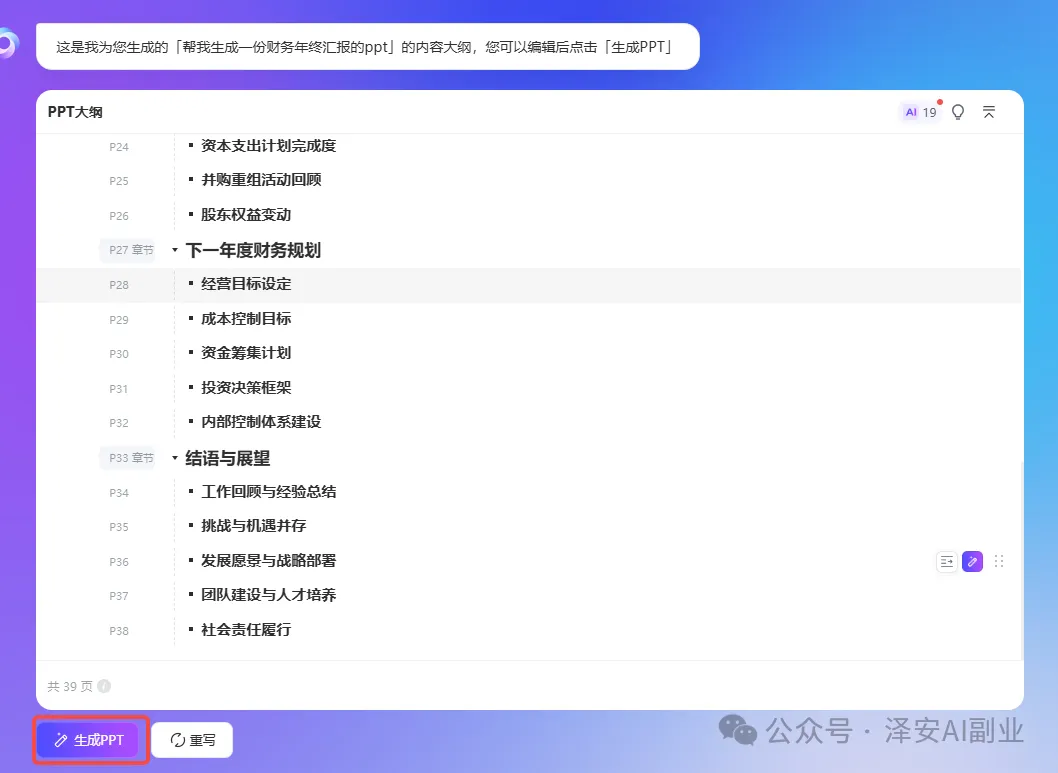Select the 成本控制目标 outline item
The height and width of the screenshot is (773, 1058).
(246, 319)
